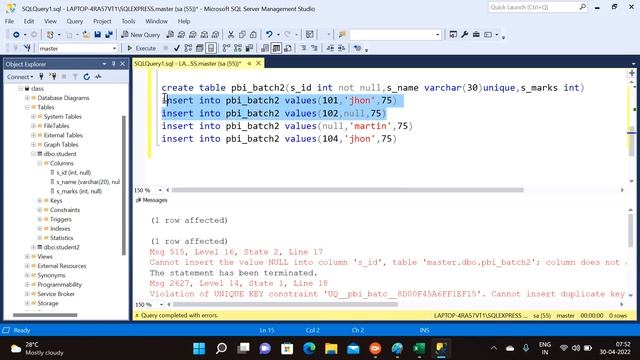640x360 pixels.
Task: Click the New Query button
Action: tap(141, 35)
